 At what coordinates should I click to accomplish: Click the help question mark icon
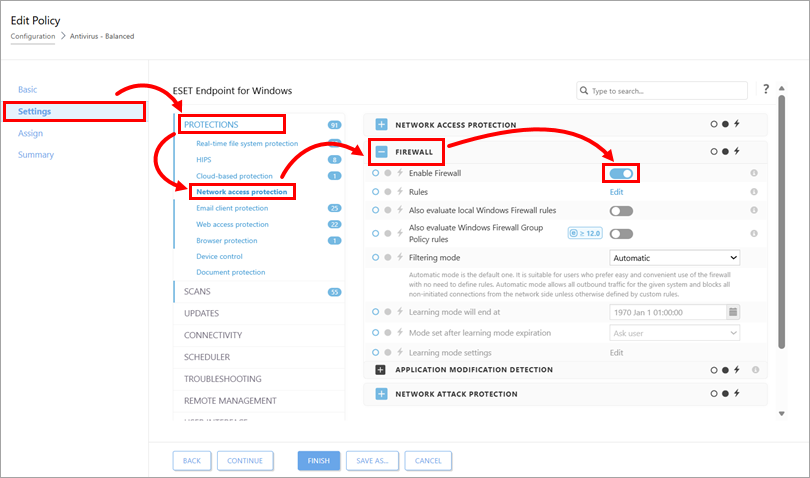(765, 90)
